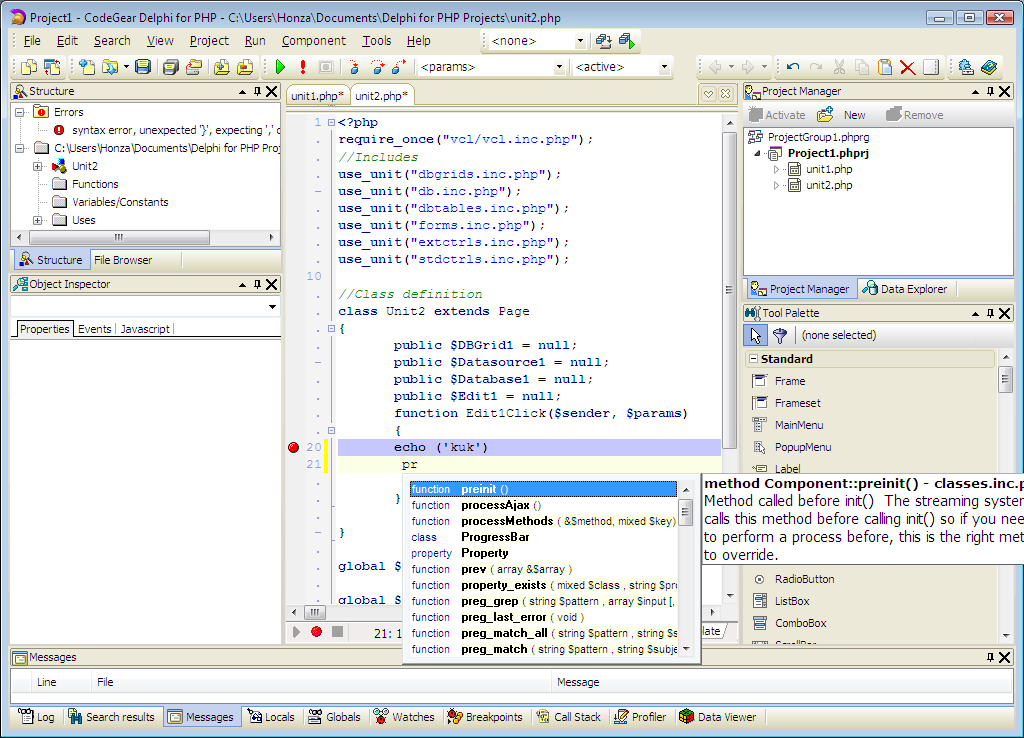
Task: Open the Breakpoints tab at bottom
Action: click(485, 717)
